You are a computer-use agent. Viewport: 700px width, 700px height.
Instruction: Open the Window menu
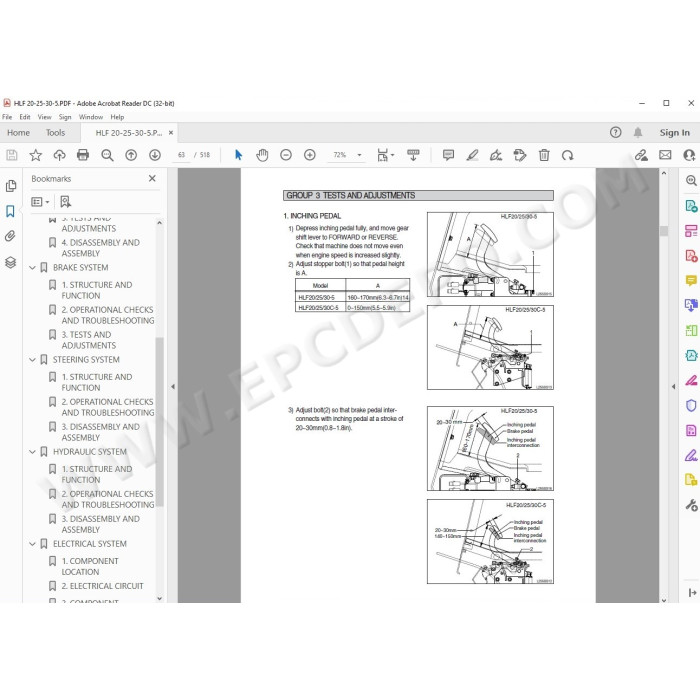point(91,117)
